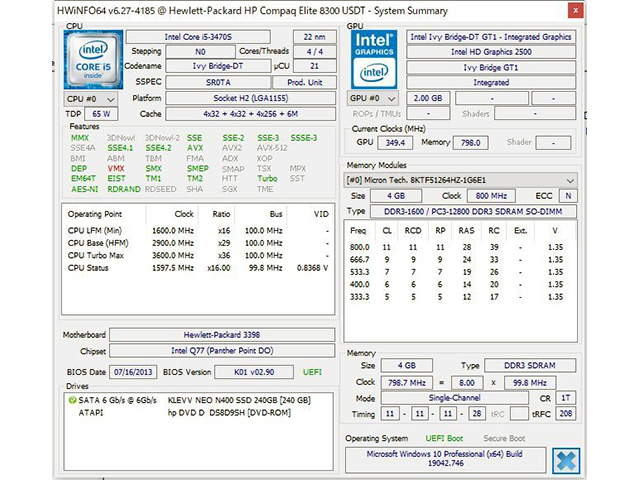
Task: Click the memory clock 798.7 MHz field
Action: coord(407,383)
